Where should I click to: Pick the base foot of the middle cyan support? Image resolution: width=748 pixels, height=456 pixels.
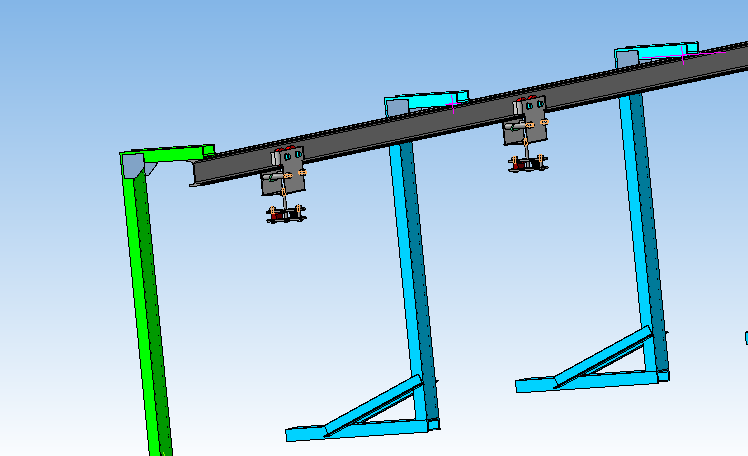pyautogui.click(x=363, y=430)
